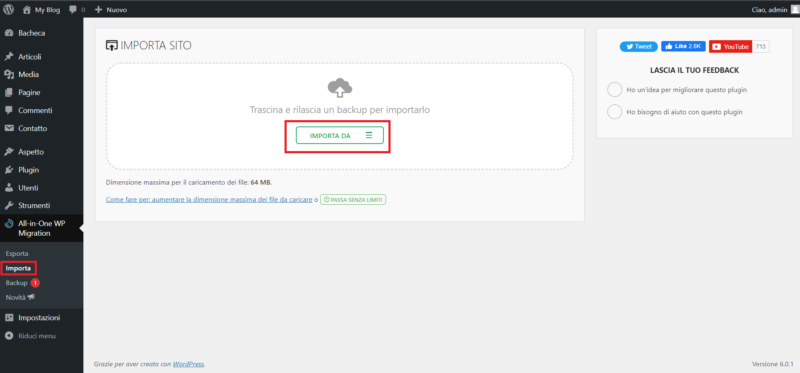Click the home icon beside My Blog
800x373 pixels.
point(27,10)
